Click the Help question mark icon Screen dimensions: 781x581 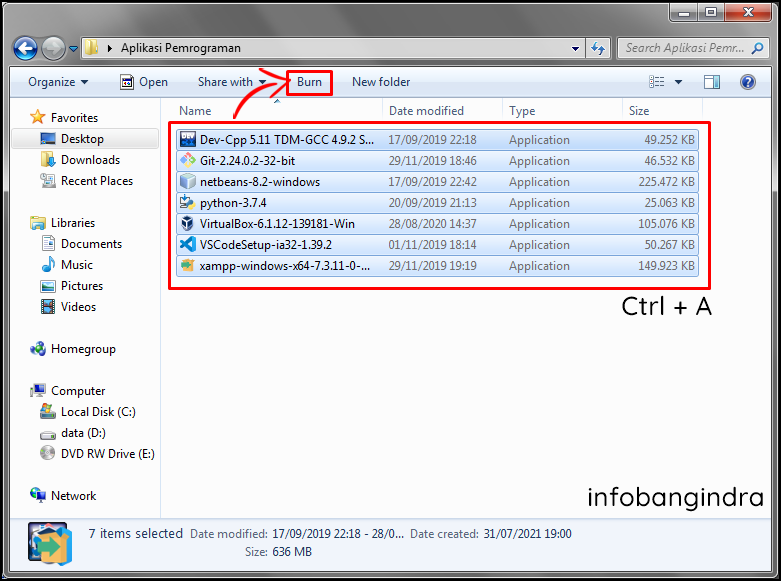748,82
